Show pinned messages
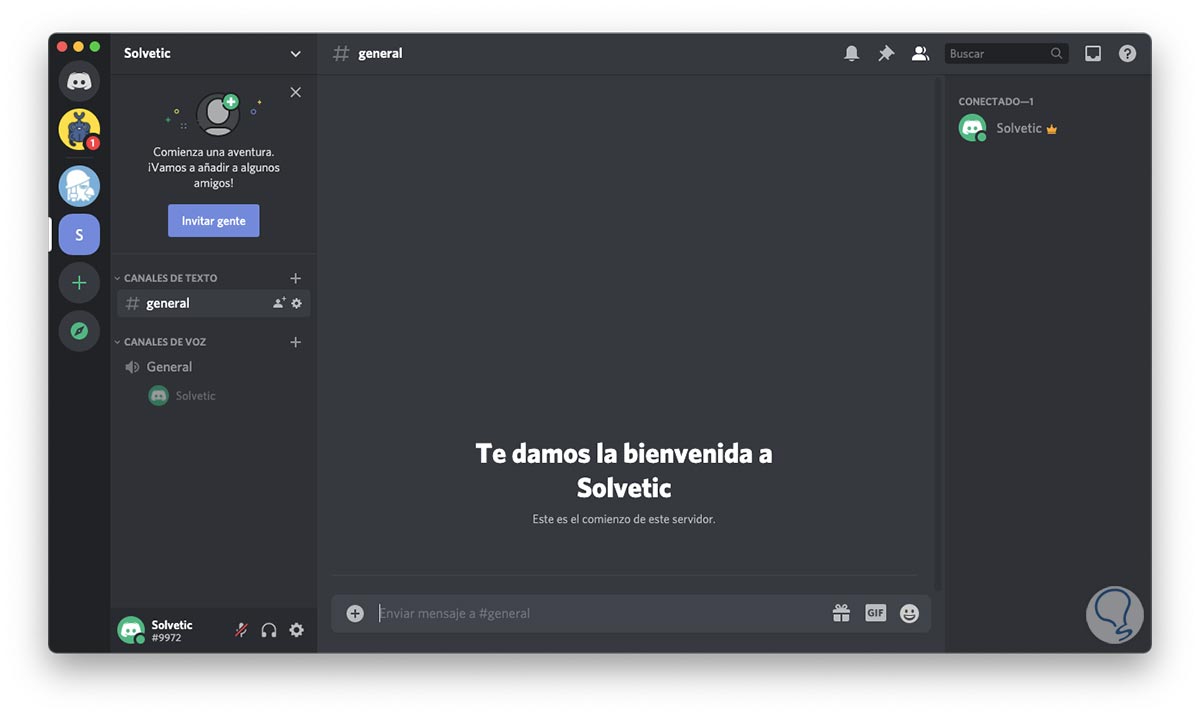The image size is (1200, 717). [x=886, y=54]
